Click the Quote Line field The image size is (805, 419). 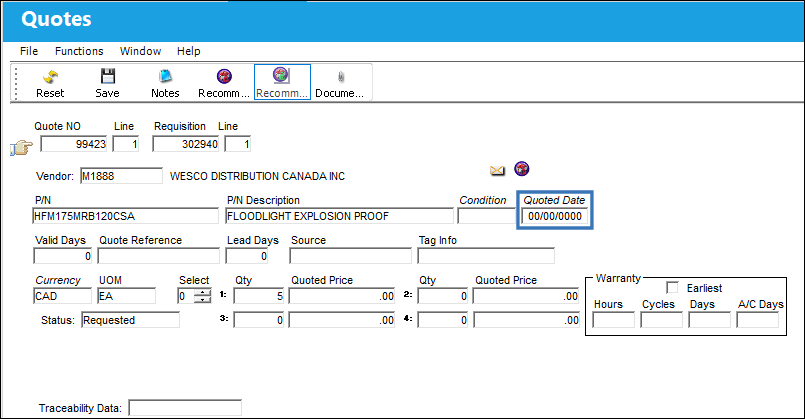[126, 144]
